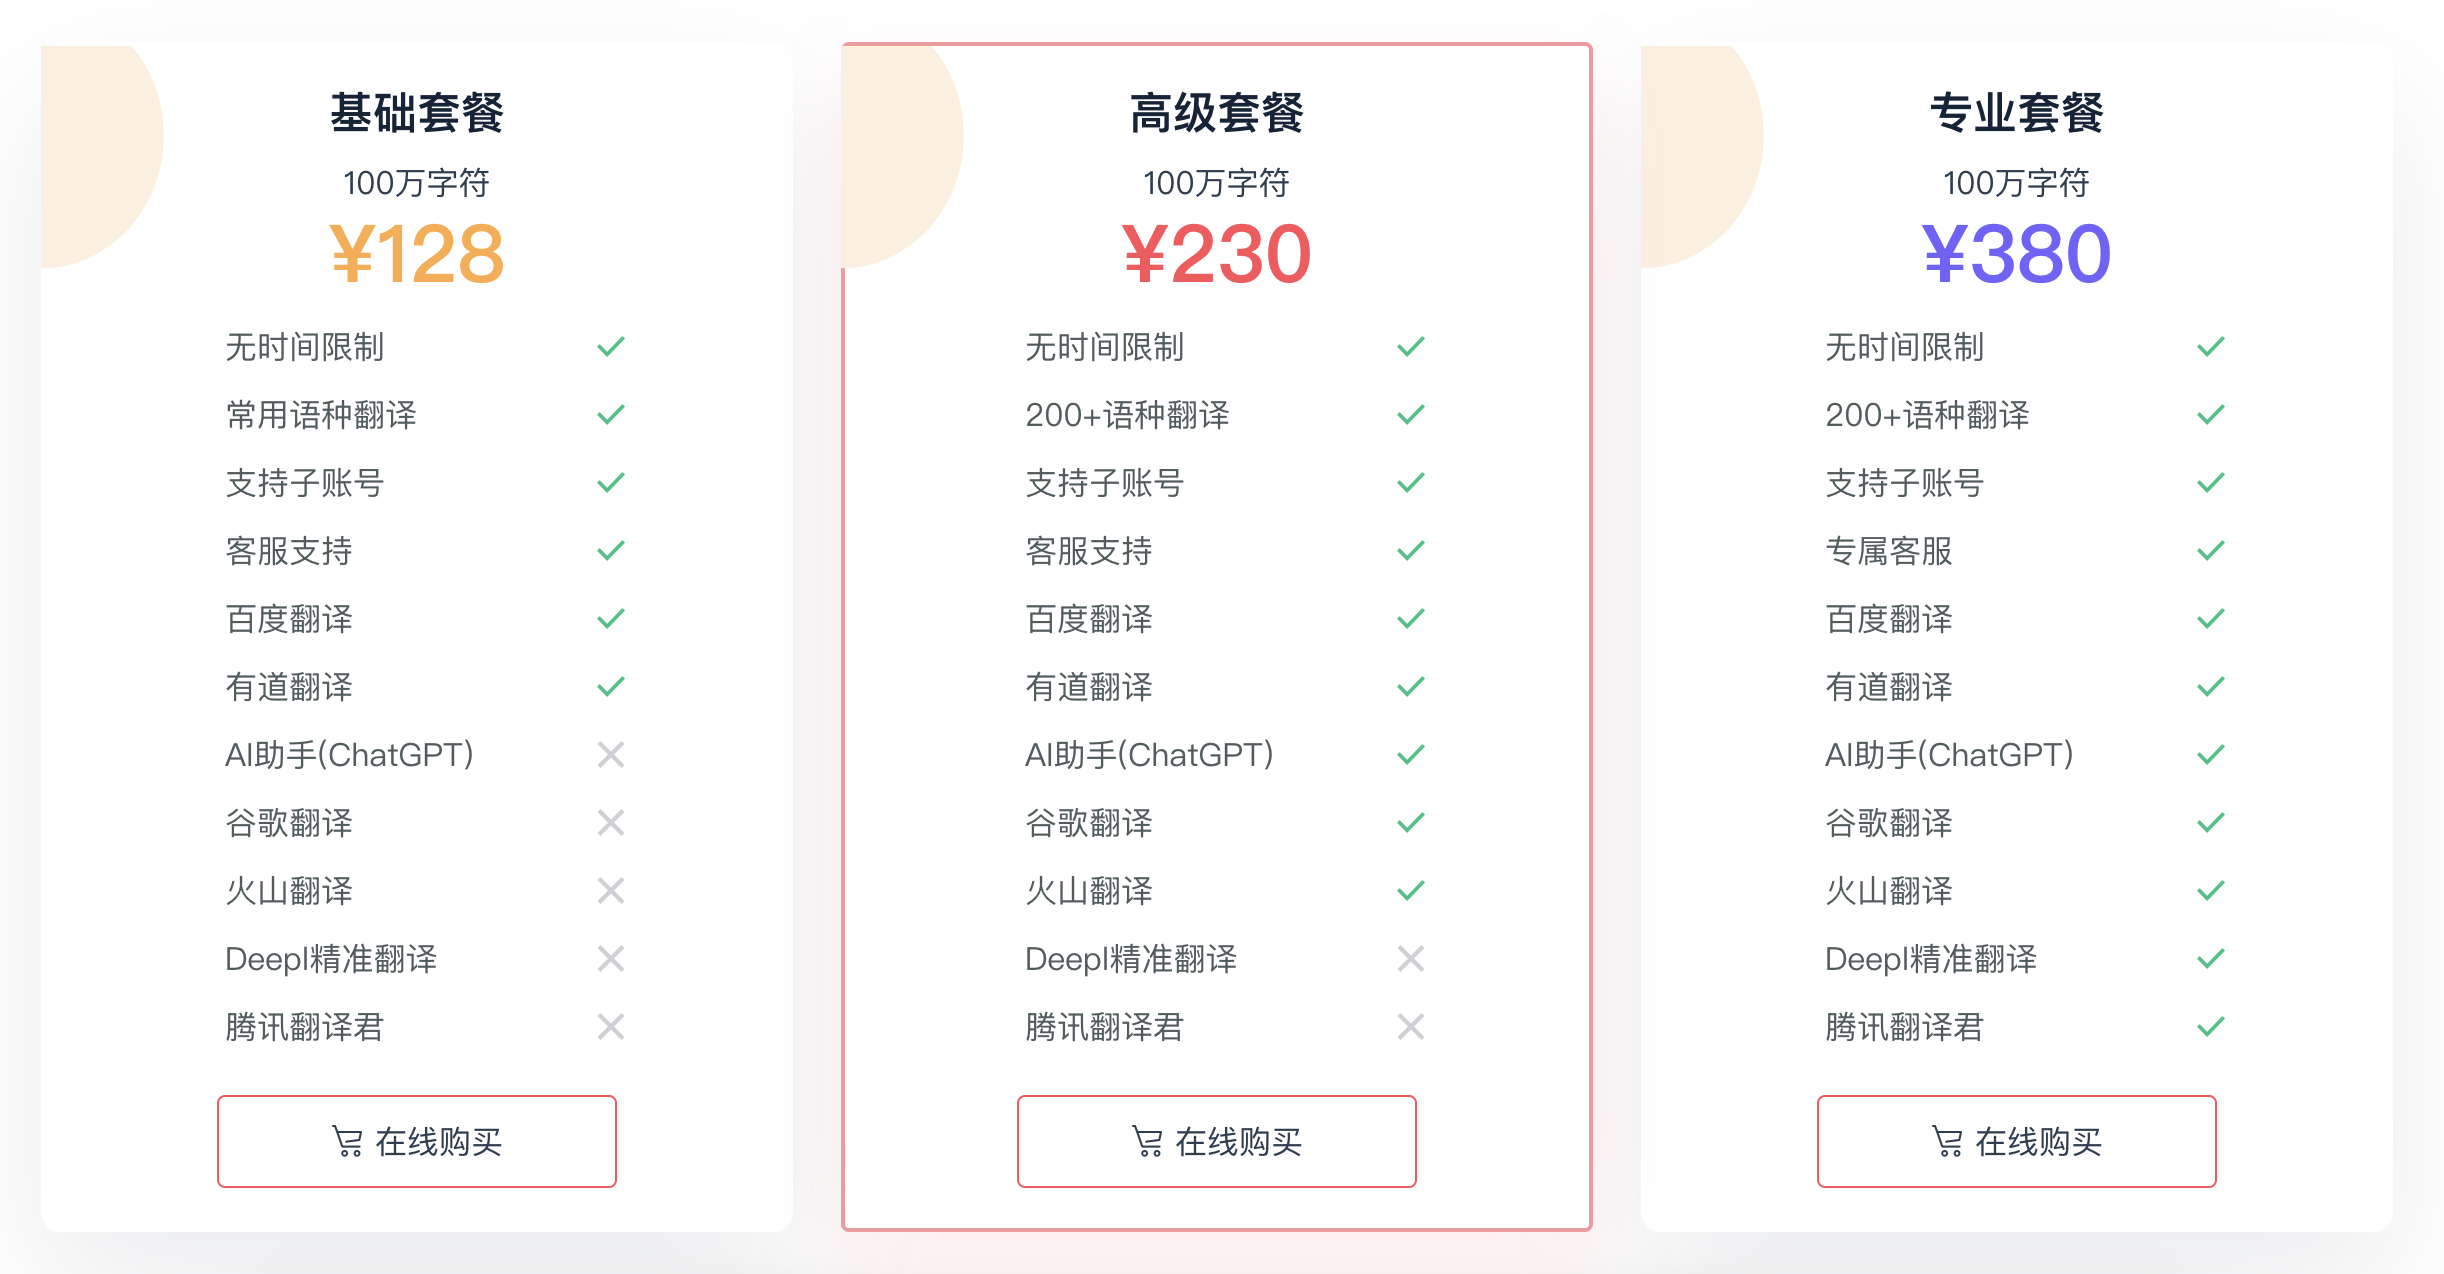Click the 200+语种翻译 feature in 专业套餐
Screen dimensions: 2444x1274
click(x=1927, y=415)
